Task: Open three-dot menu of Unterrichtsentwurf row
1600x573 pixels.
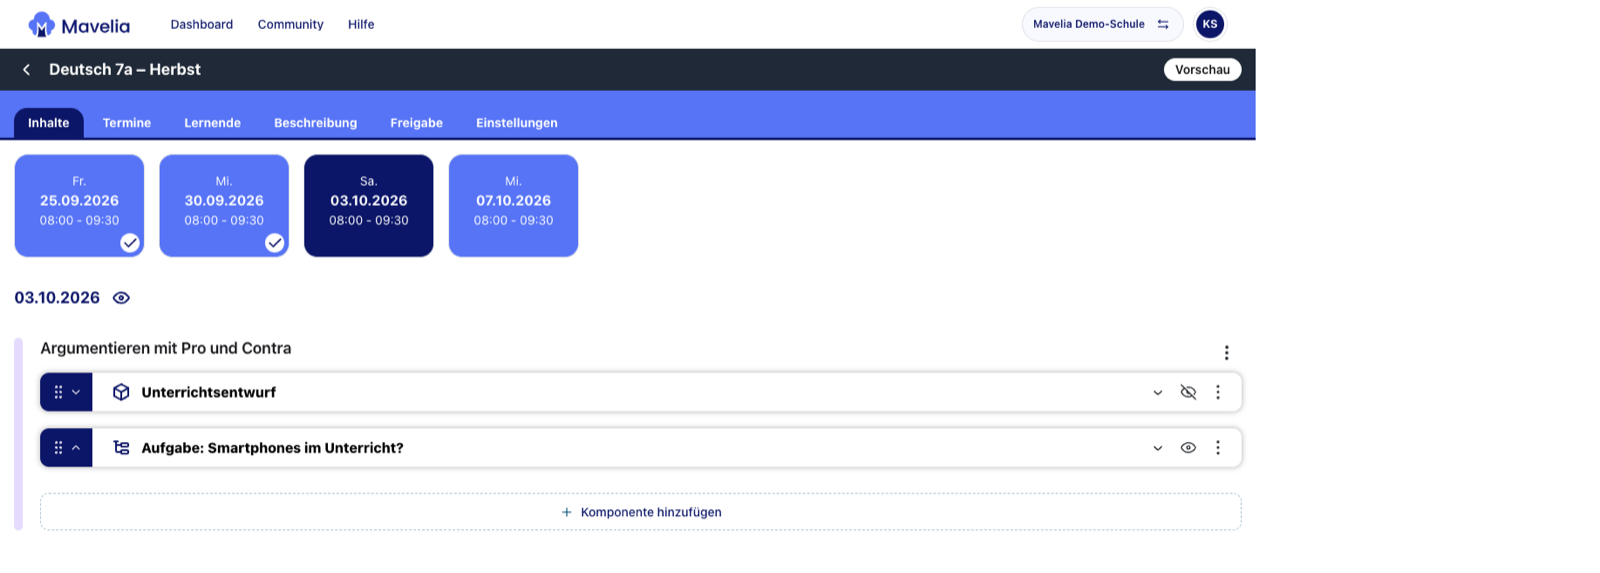Action: (1217, 392)
